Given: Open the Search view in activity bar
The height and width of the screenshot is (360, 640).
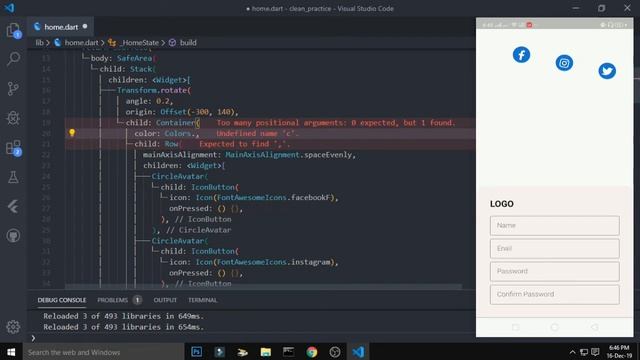Looking at the screenshot, I should [x=13, y=59].
